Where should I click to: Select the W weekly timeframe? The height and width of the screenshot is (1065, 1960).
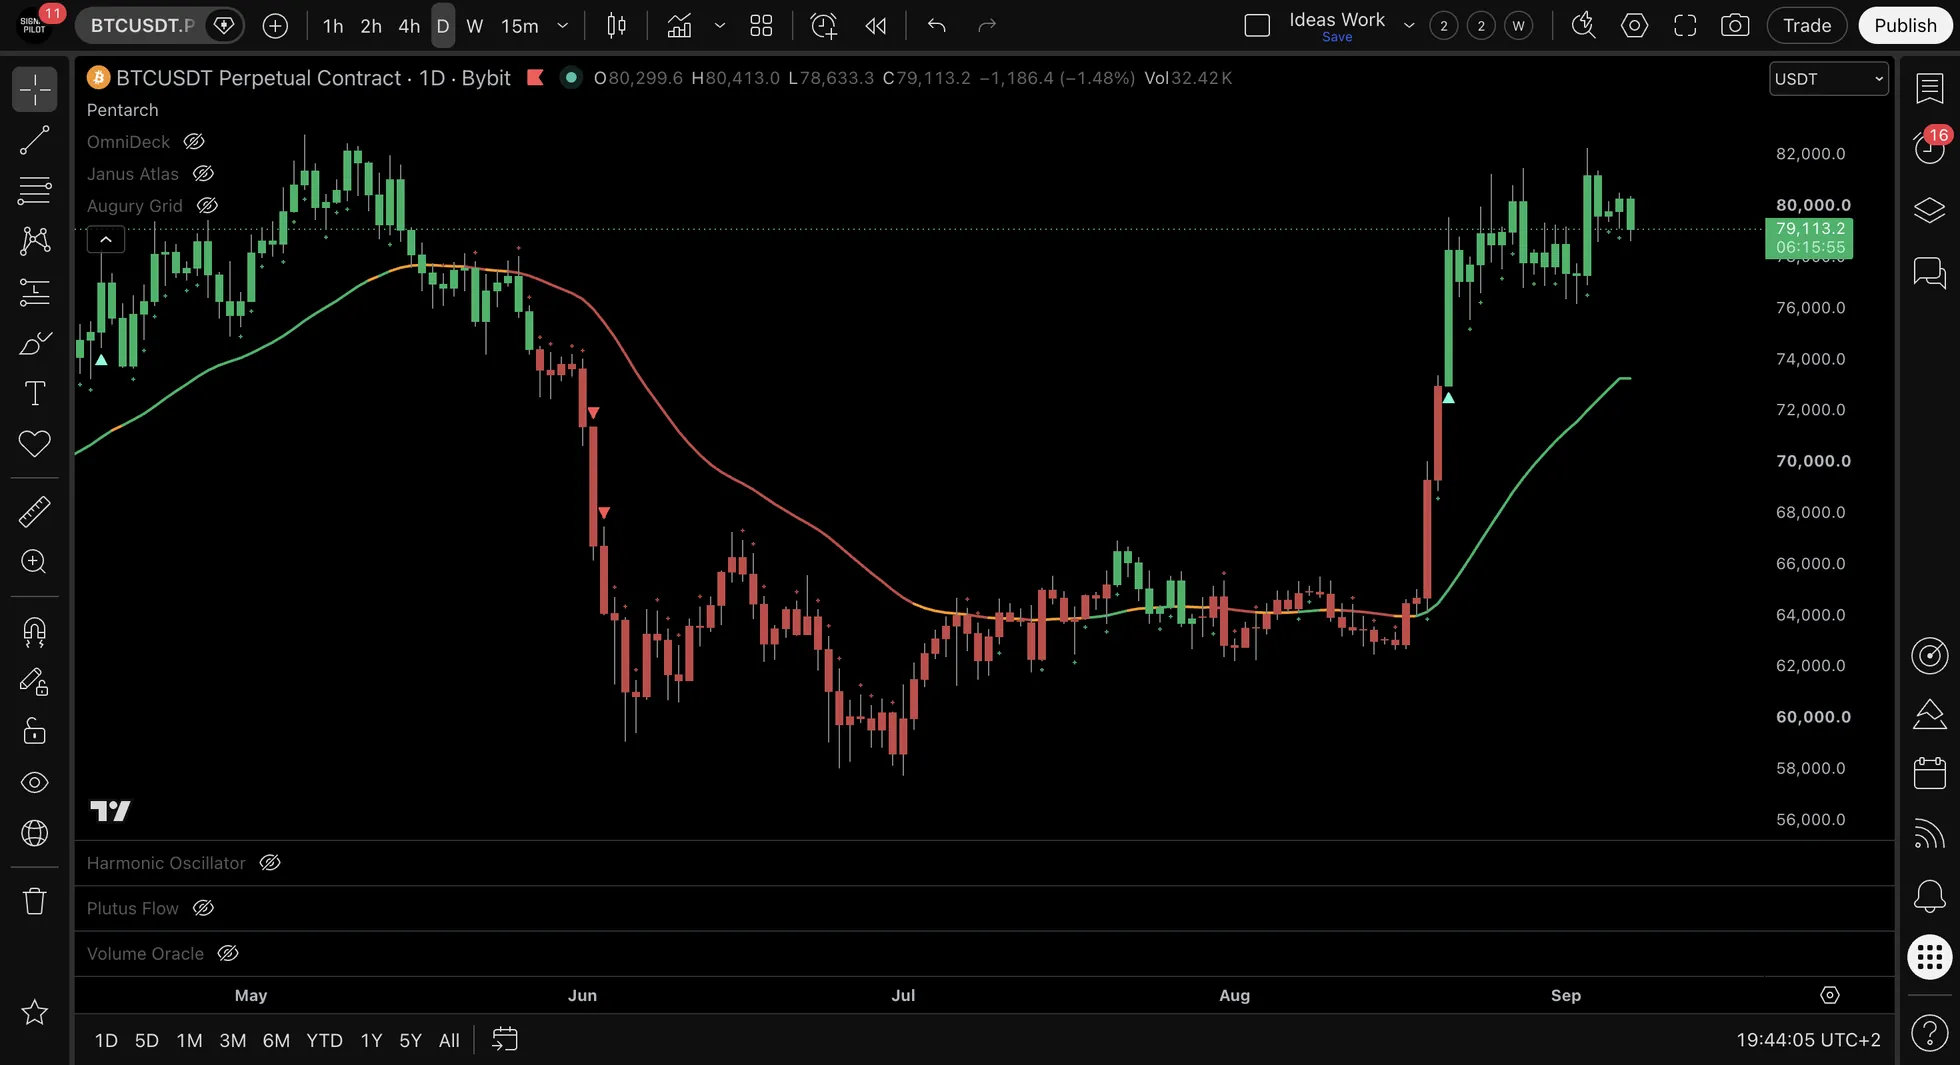tap(475, 26)
